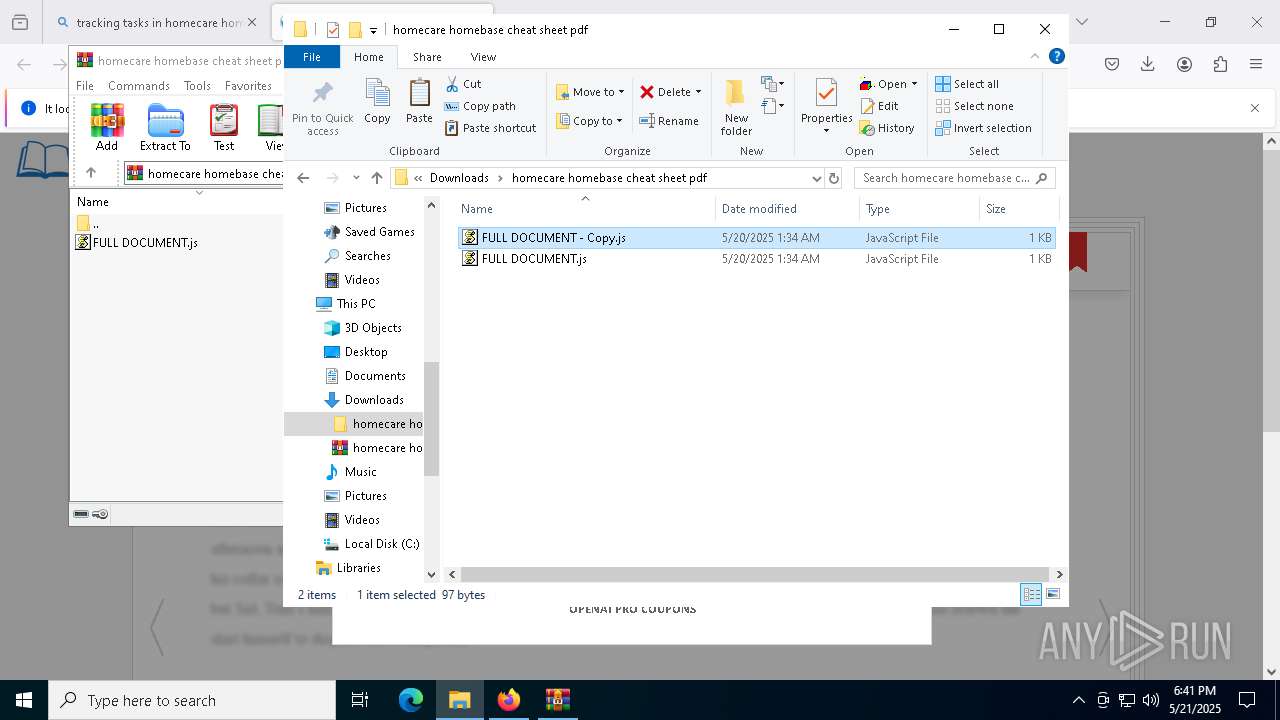Go up one folder level in Explorer
The height and width of the screenshot is (720, 1280).
376,178
